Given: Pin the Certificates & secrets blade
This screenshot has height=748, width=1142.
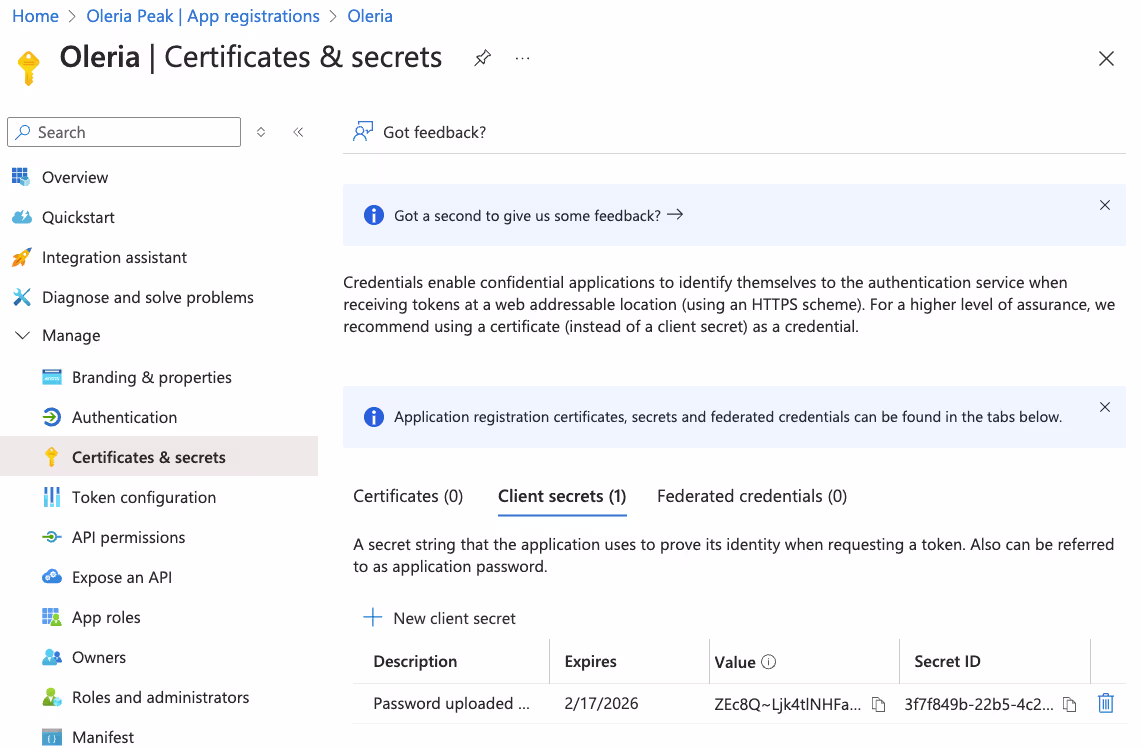Looking at the screenshot, I should pos(482,58).
